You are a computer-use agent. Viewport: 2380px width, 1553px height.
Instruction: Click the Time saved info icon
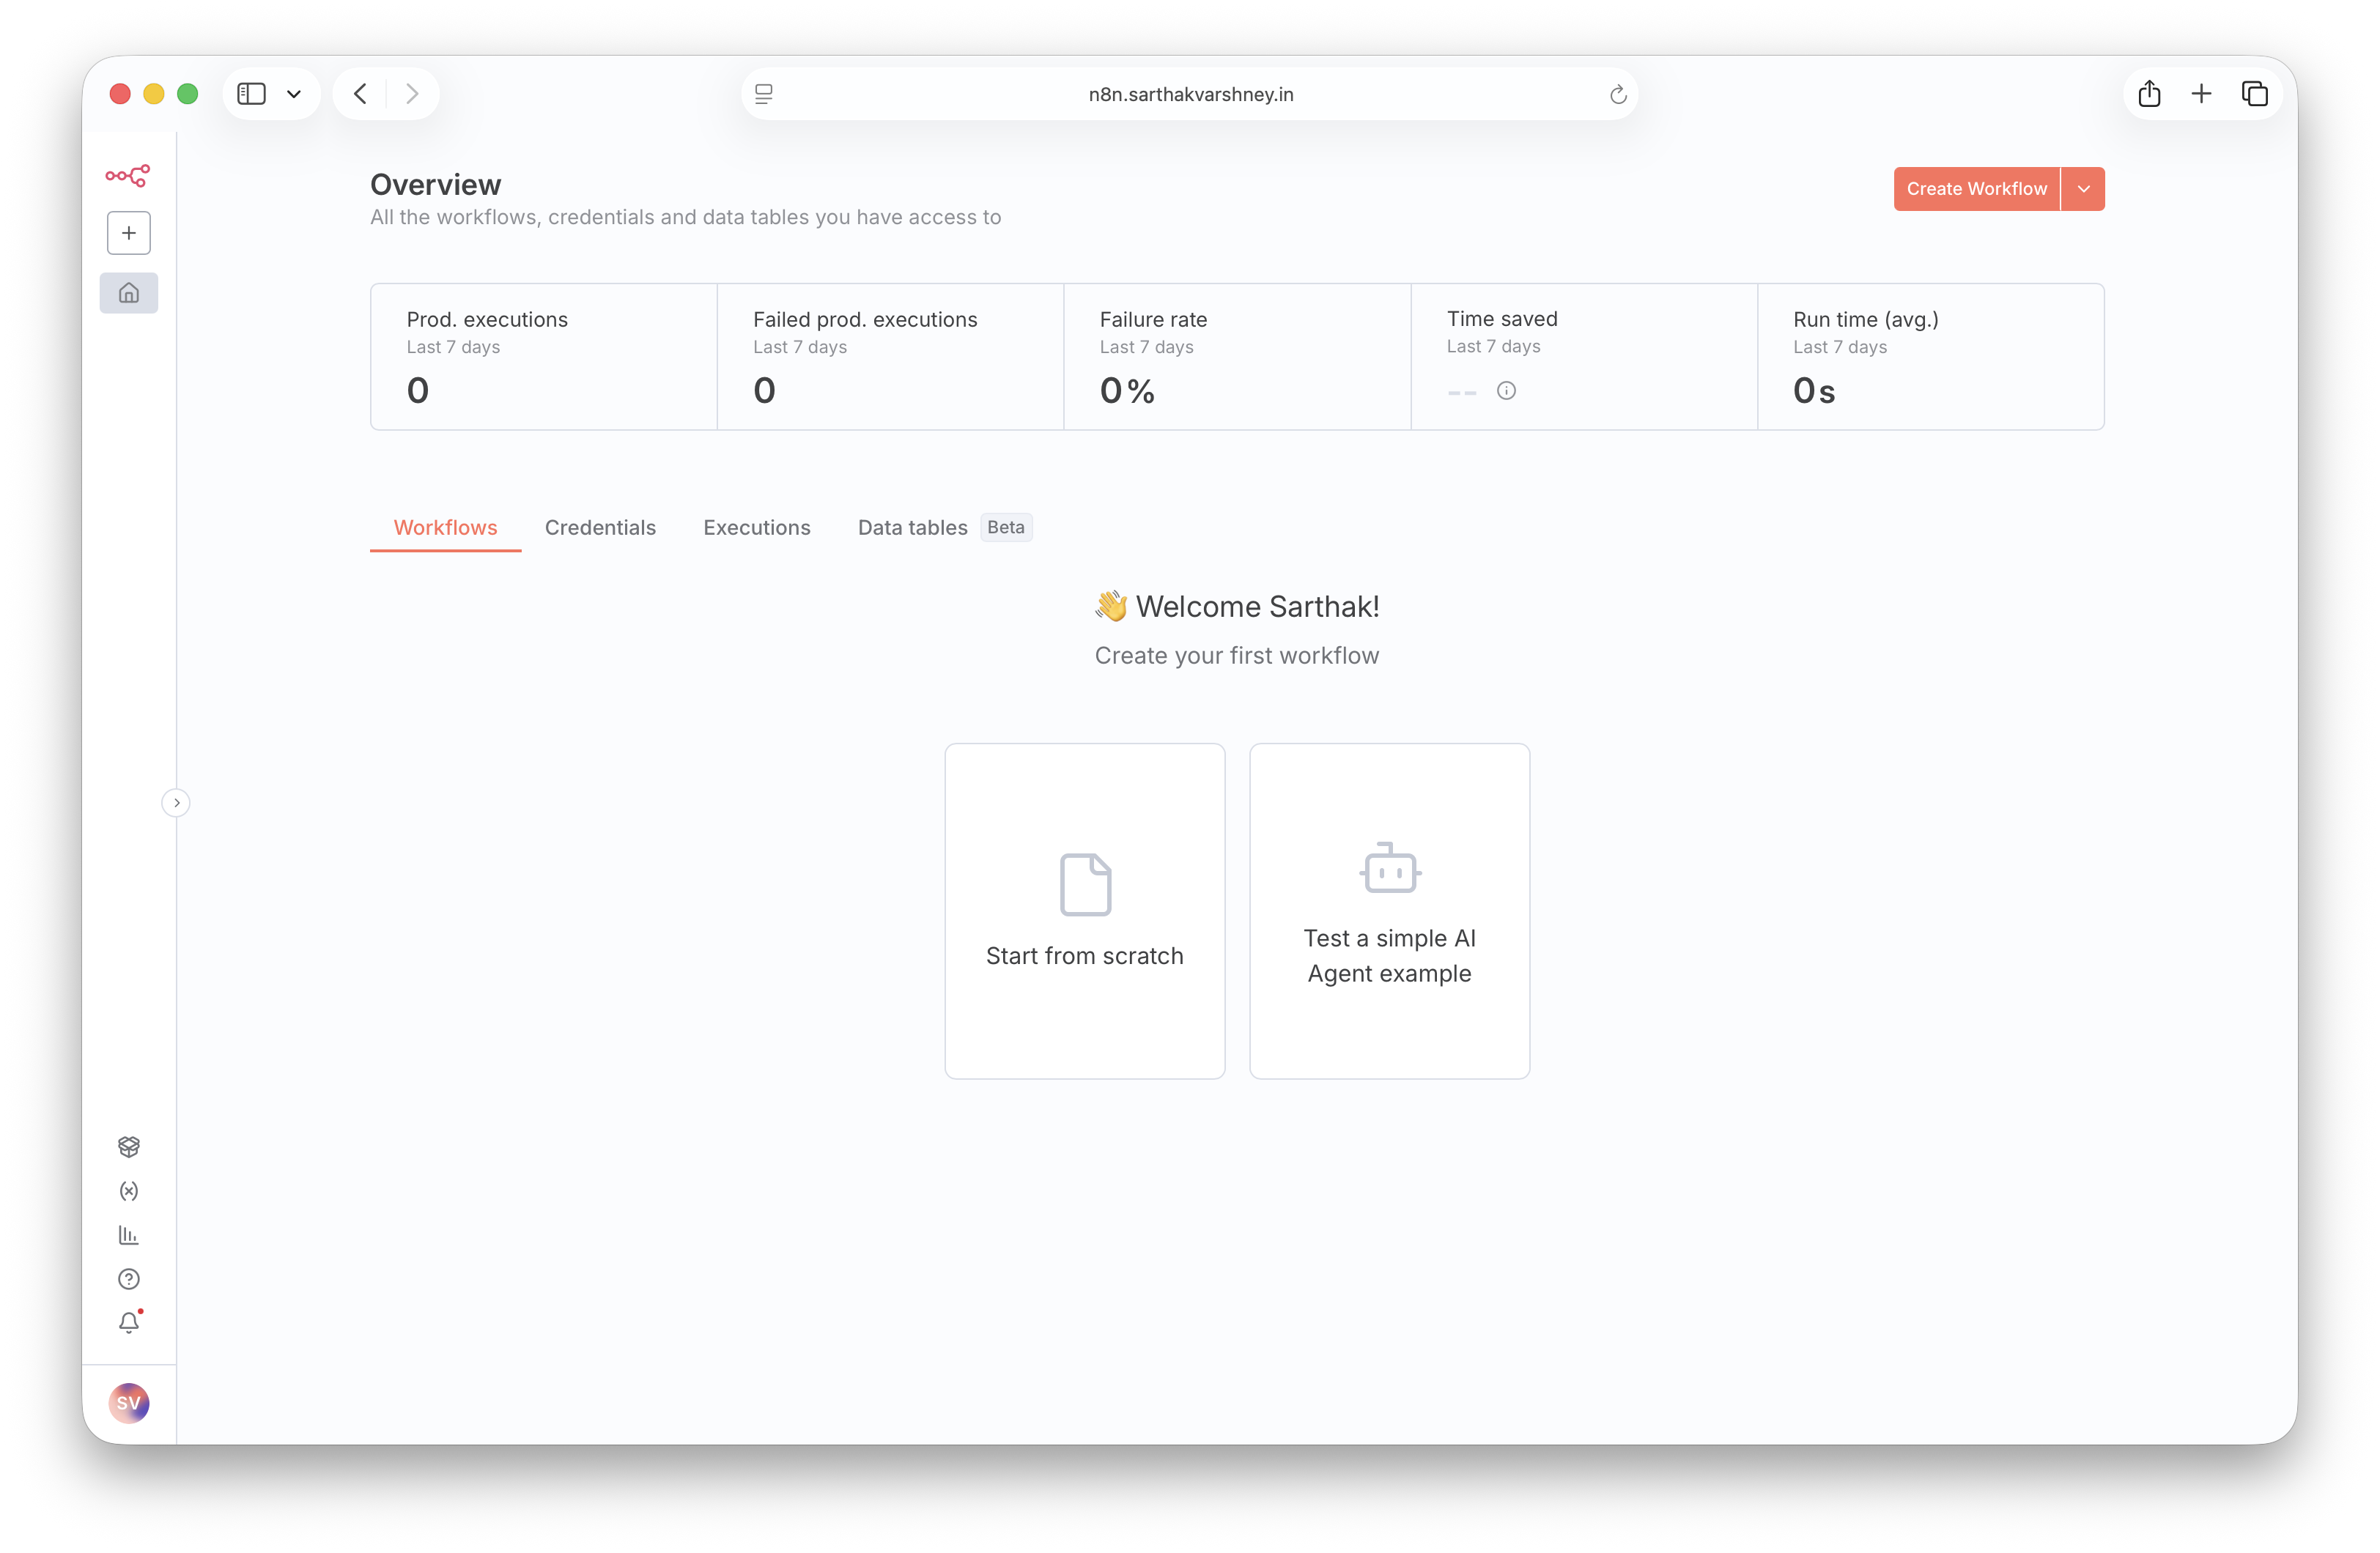(x=1506, y=391)
